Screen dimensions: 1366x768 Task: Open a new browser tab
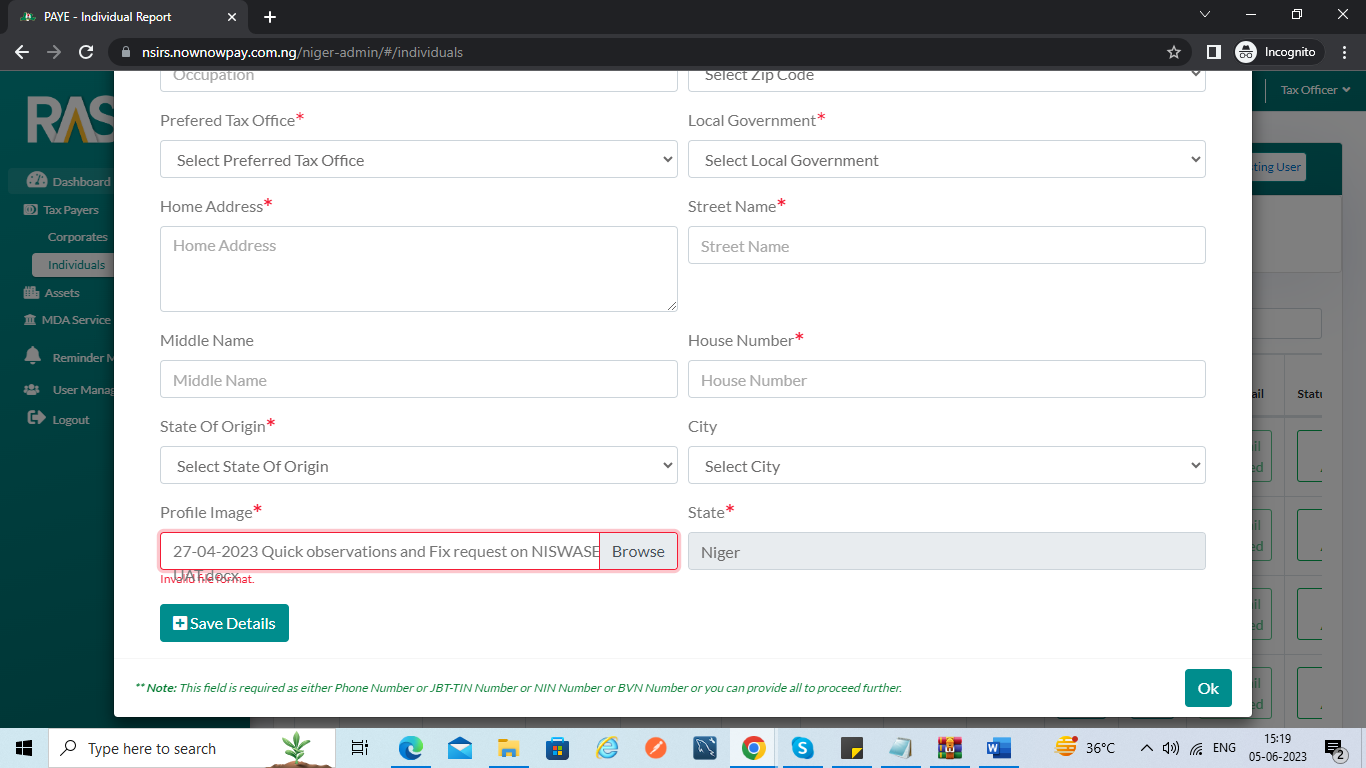pos(270,17)
